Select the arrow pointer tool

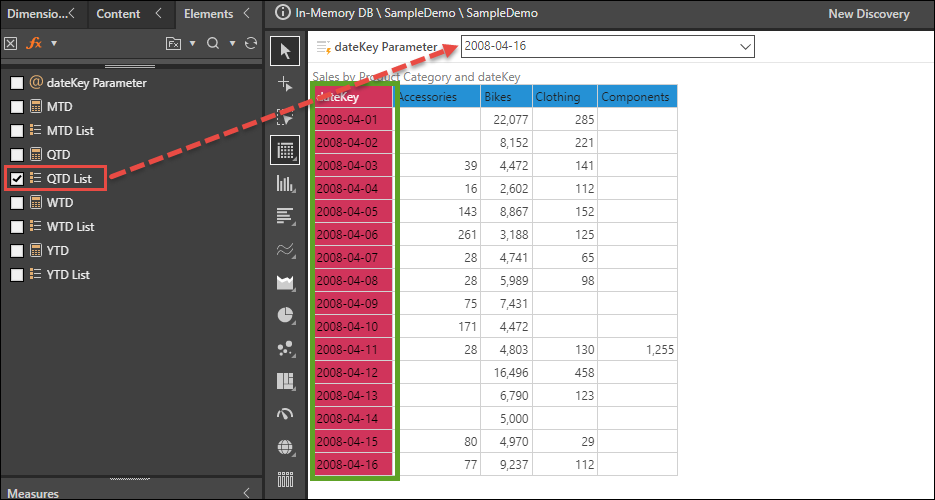coord(286,51)
